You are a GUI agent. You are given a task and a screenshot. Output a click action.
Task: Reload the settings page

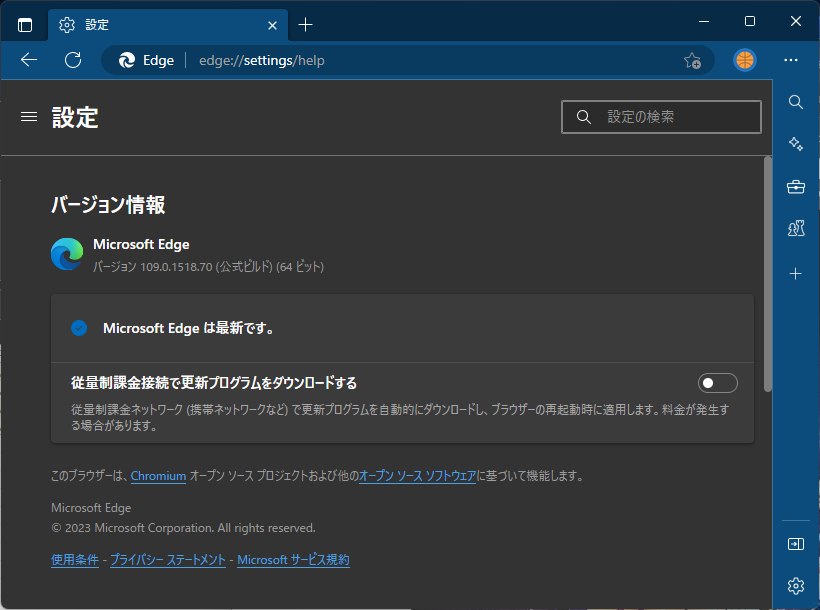coord(72,60)
